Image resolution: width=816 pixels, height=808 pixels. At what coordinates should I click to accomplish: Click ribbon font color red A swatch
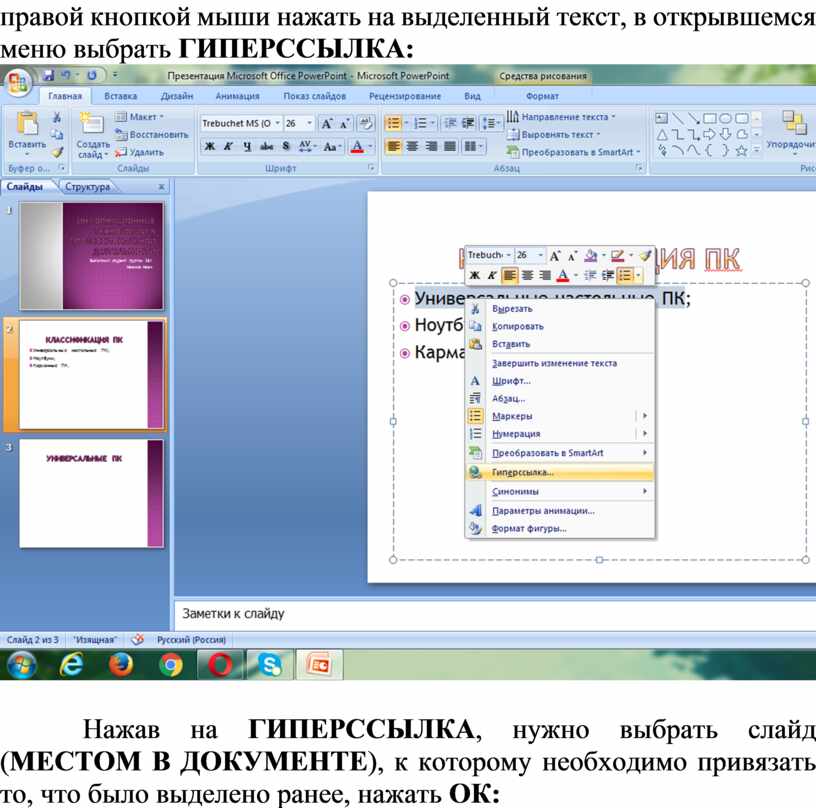point(357,147)
